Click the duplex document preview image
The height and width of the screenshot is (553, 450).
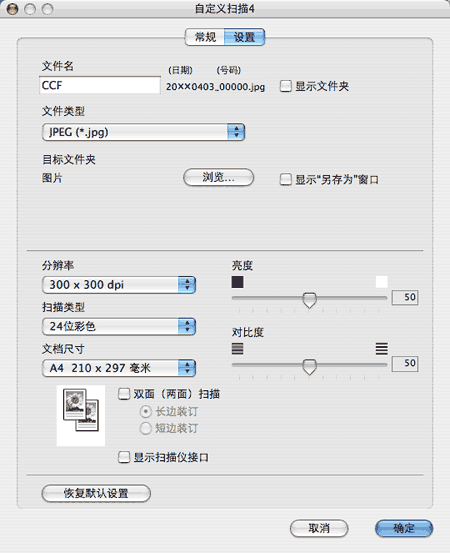[x=81, y=415]
